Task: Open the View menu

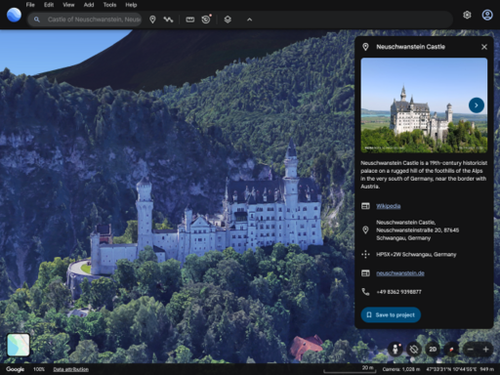Action: [68, 5]
